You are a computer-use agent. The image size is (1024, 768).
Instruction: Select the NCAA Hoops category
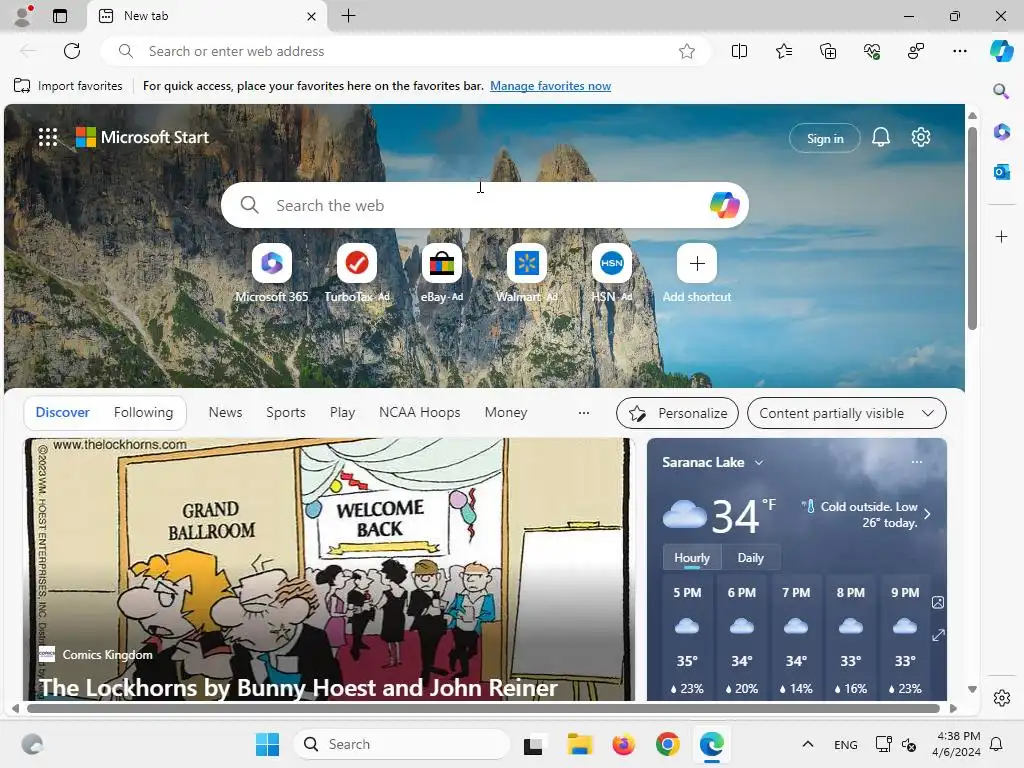click(x=420, y=412)
